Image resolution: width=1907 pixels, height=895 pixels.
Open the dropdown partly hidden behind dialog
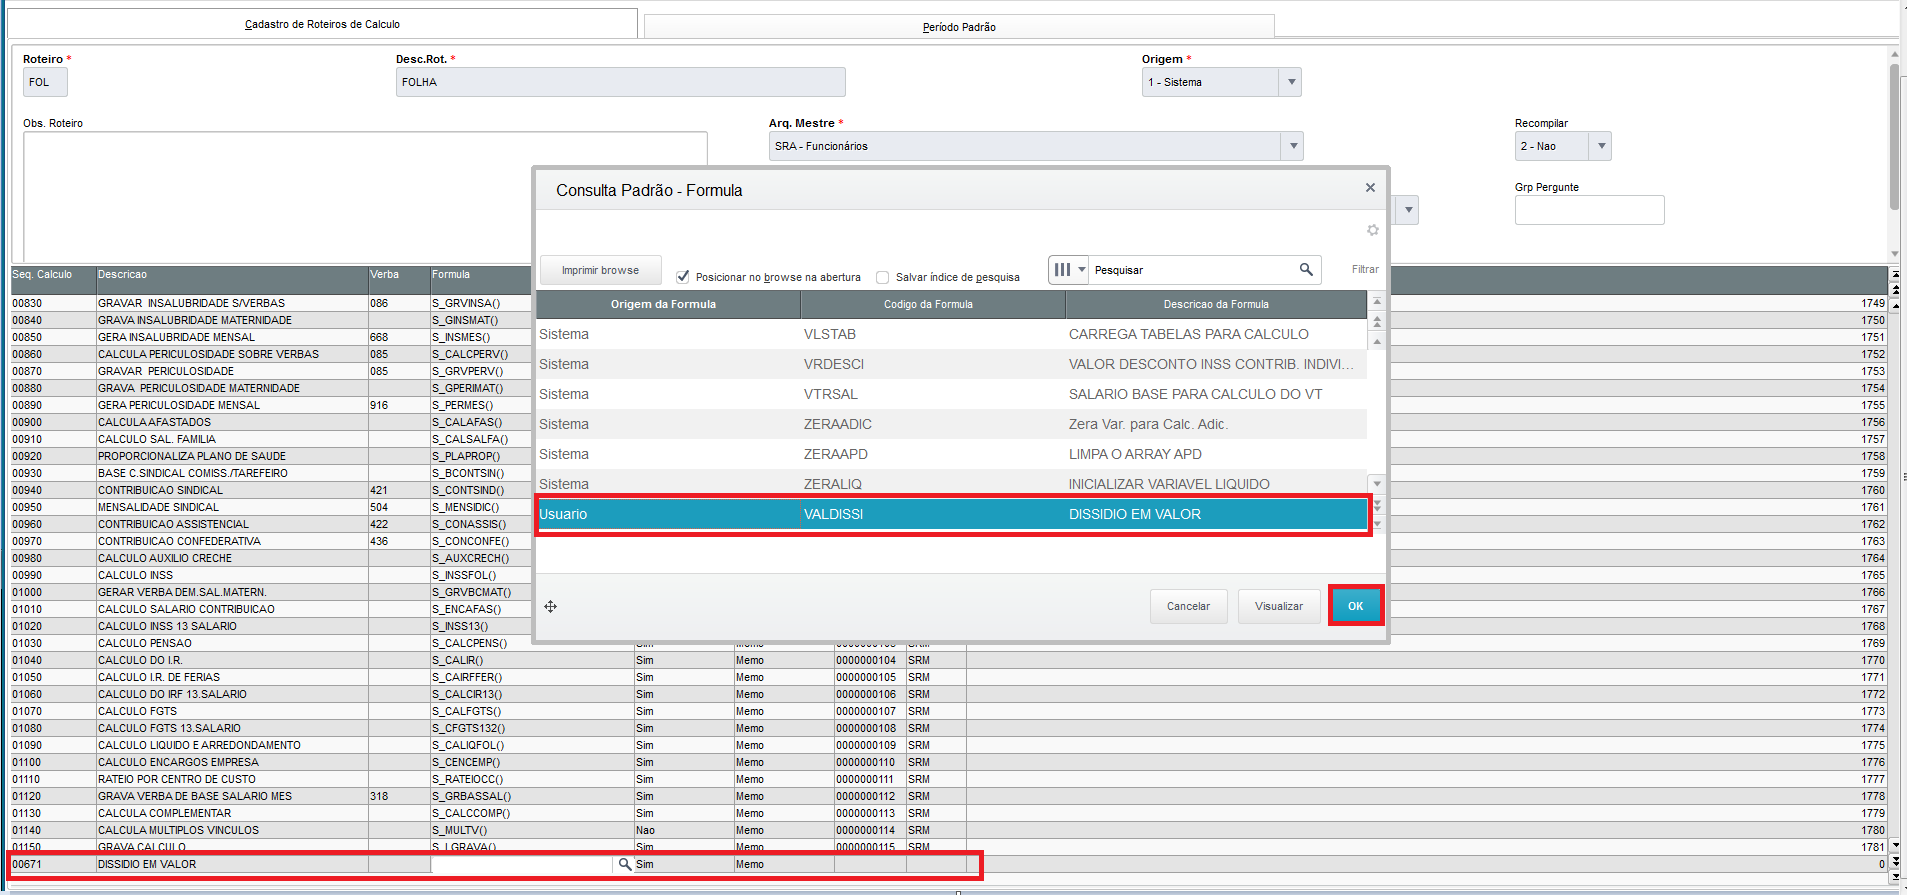(1408, 210)
